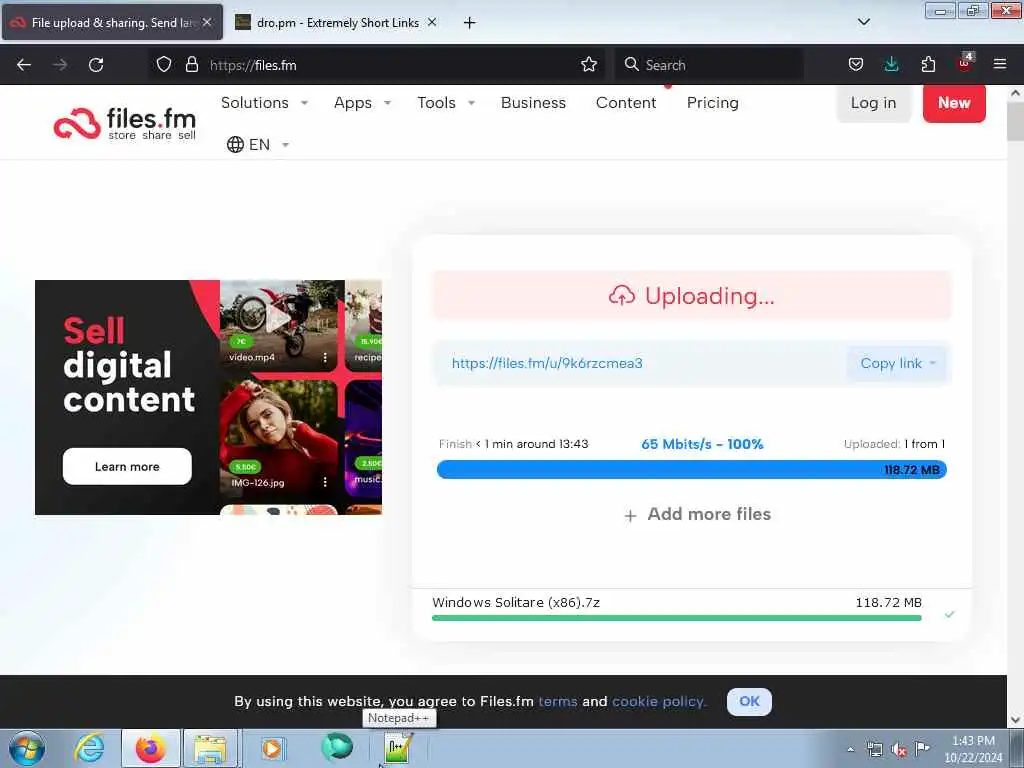Open Windows Explorer from the taskbar
This screenshot has width=1024, height=768.
click(210, 748)
